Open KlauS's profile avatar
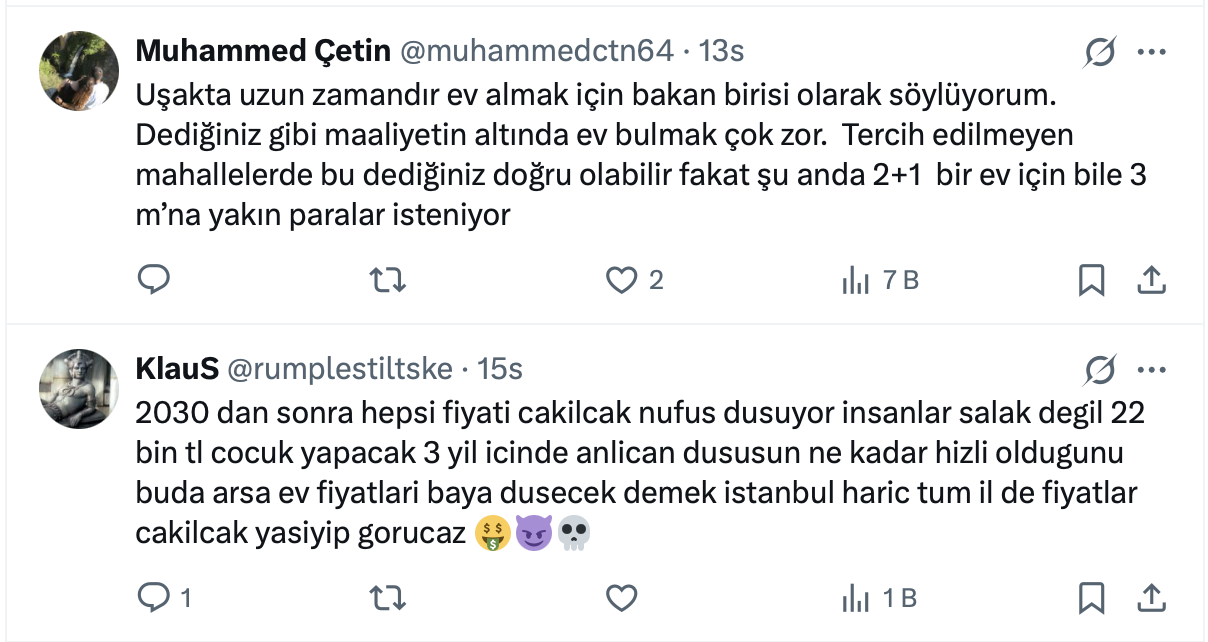Image resolution: width=1208 pixels, height=642 pixels. (79, 389)
